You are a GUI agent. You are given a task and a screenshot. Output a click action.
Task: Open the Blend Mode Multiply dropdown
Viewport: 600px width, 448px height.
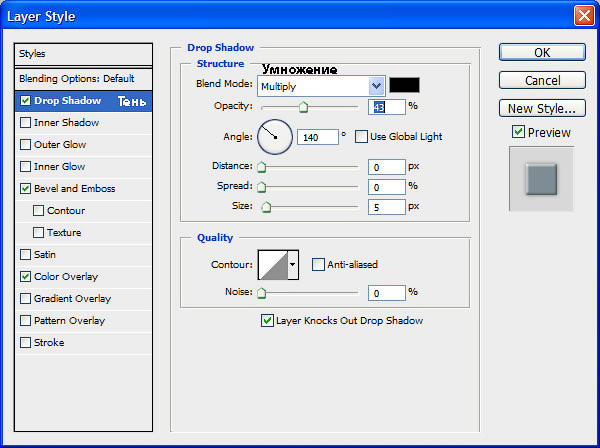(x=321, y=86)
